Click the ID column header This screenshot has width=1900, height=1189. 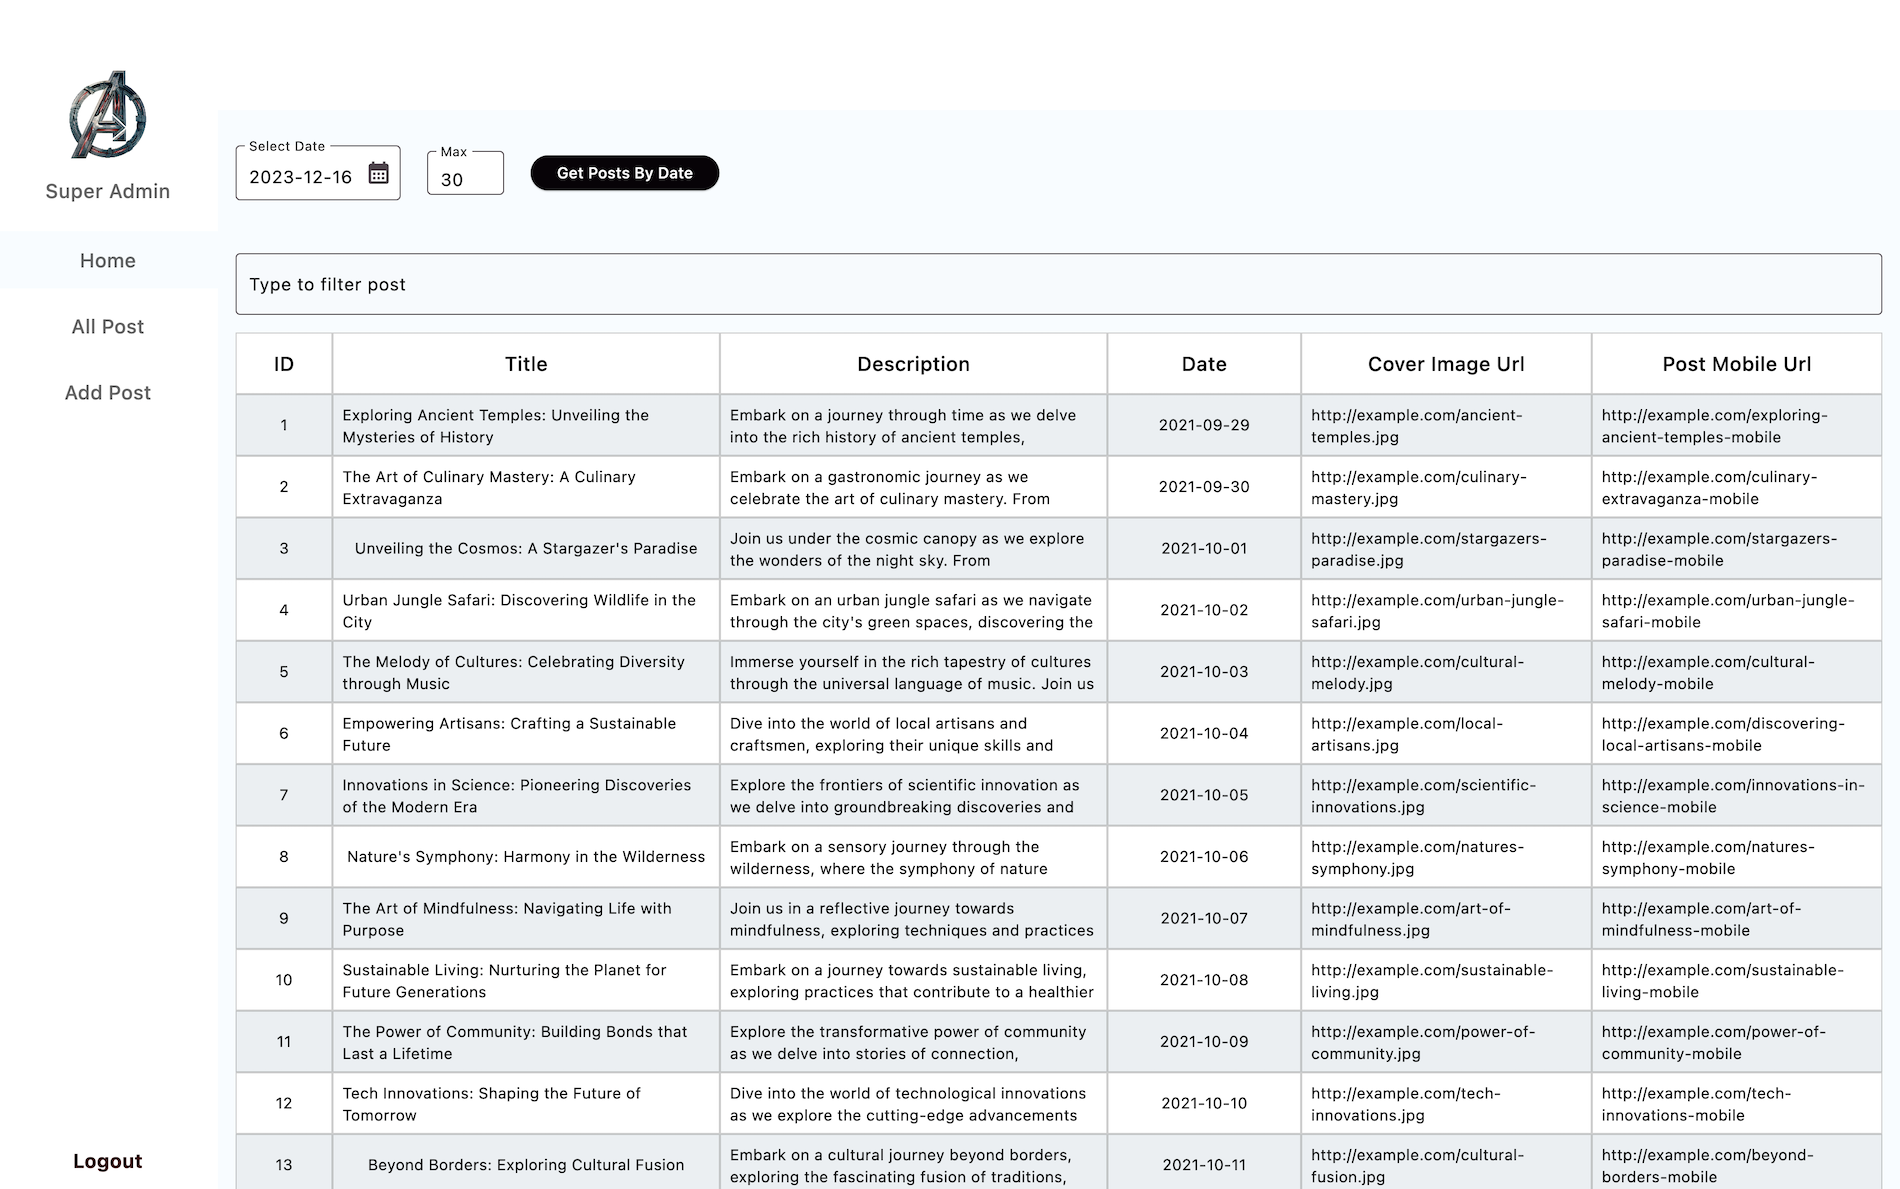284,364
